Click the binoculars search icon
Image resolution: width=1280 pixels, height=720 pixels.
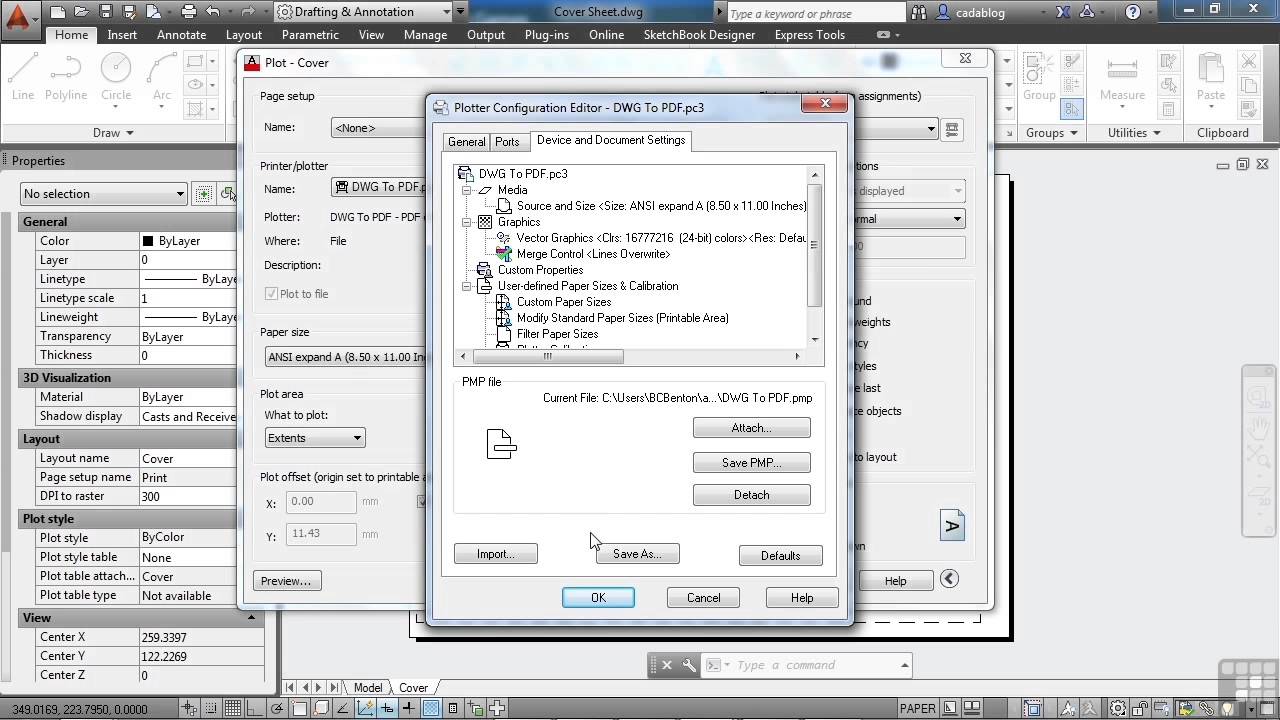coord(917,13)
